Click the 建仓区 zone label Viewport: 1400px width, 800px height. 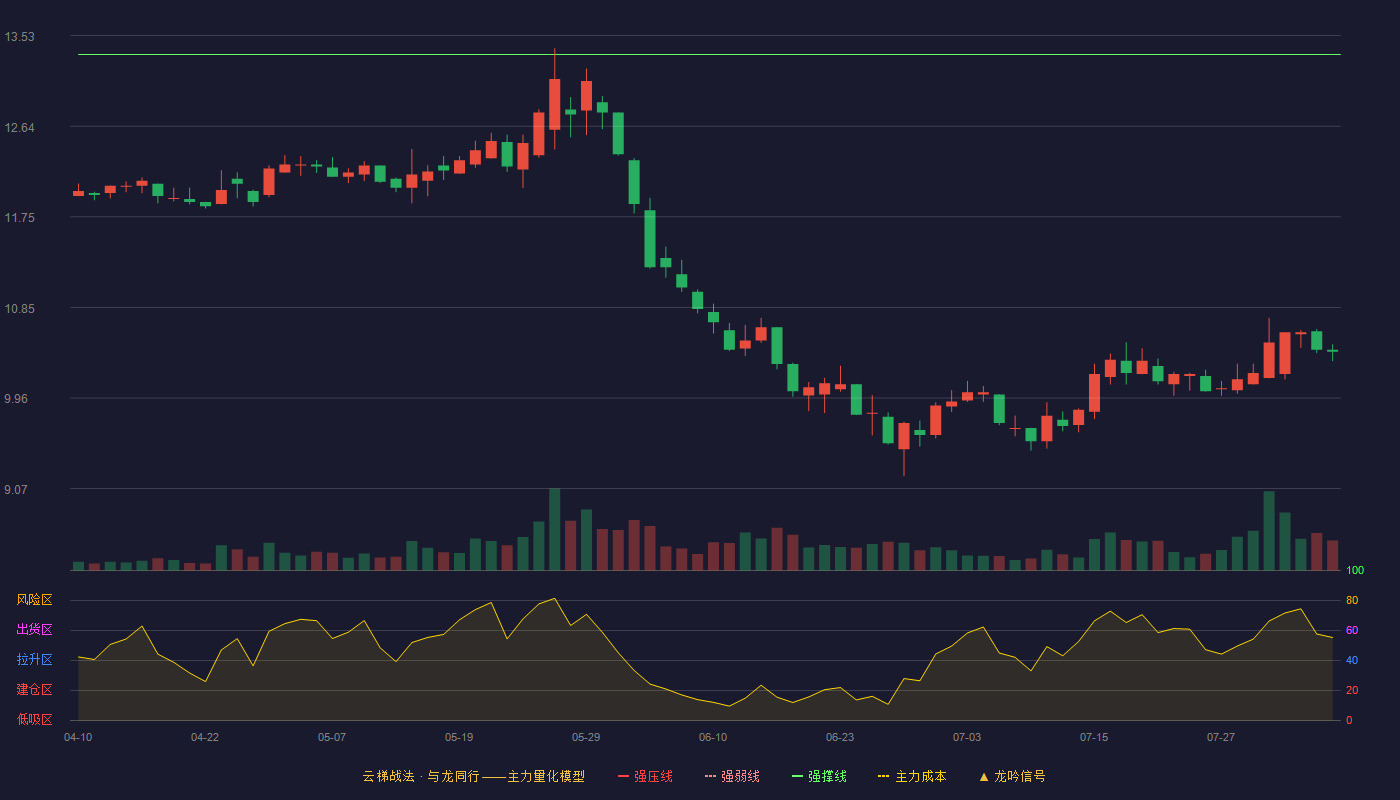click(x=34, y=690)
